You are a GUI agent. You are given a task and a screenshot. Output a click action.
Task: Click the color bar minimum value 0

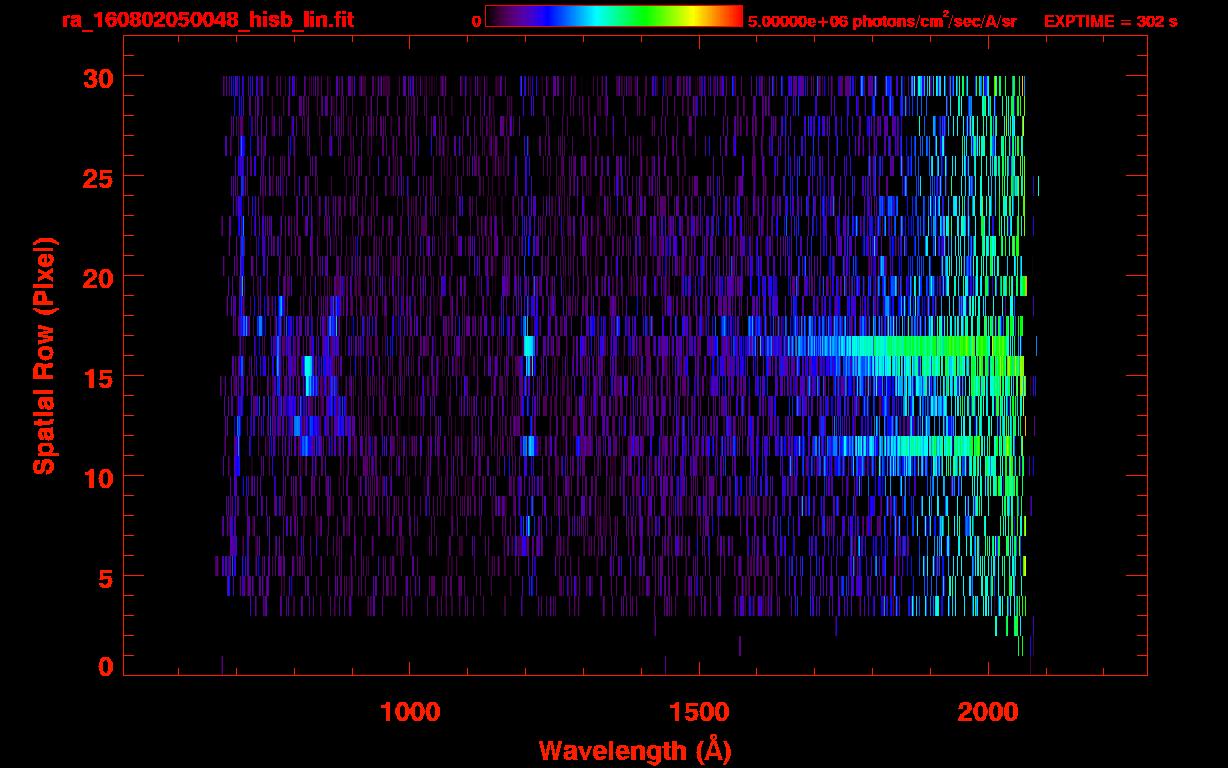tap(476, 20)
